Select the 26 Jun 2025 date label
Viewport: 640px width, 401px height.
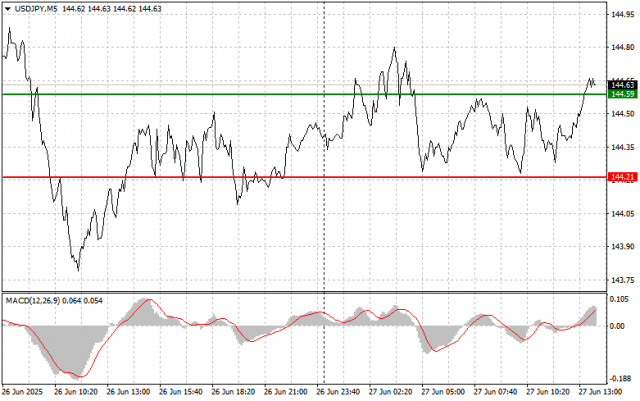point(22,392)
